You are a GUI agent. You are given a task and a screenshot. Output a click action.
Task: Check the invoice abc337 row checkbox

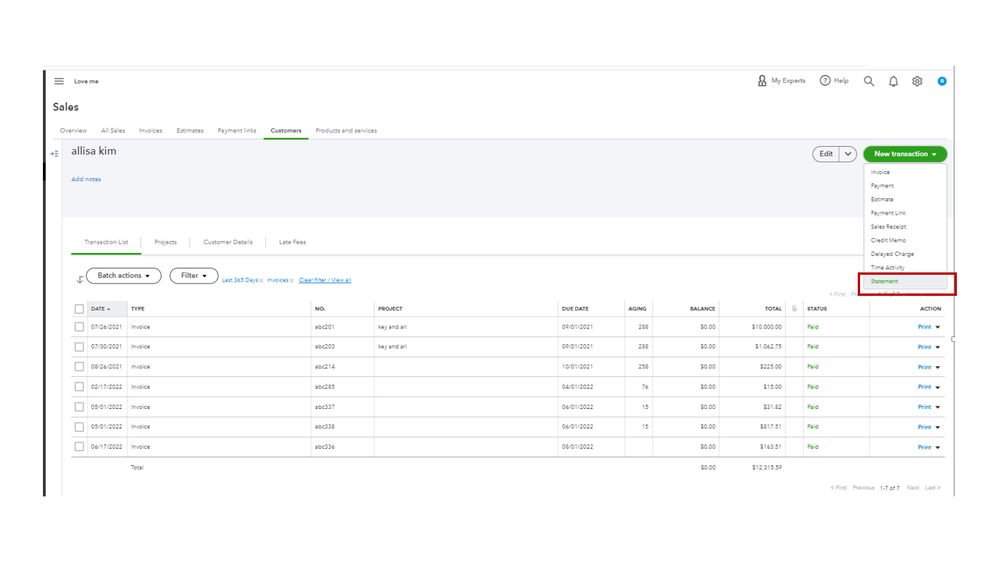point(79,407)
